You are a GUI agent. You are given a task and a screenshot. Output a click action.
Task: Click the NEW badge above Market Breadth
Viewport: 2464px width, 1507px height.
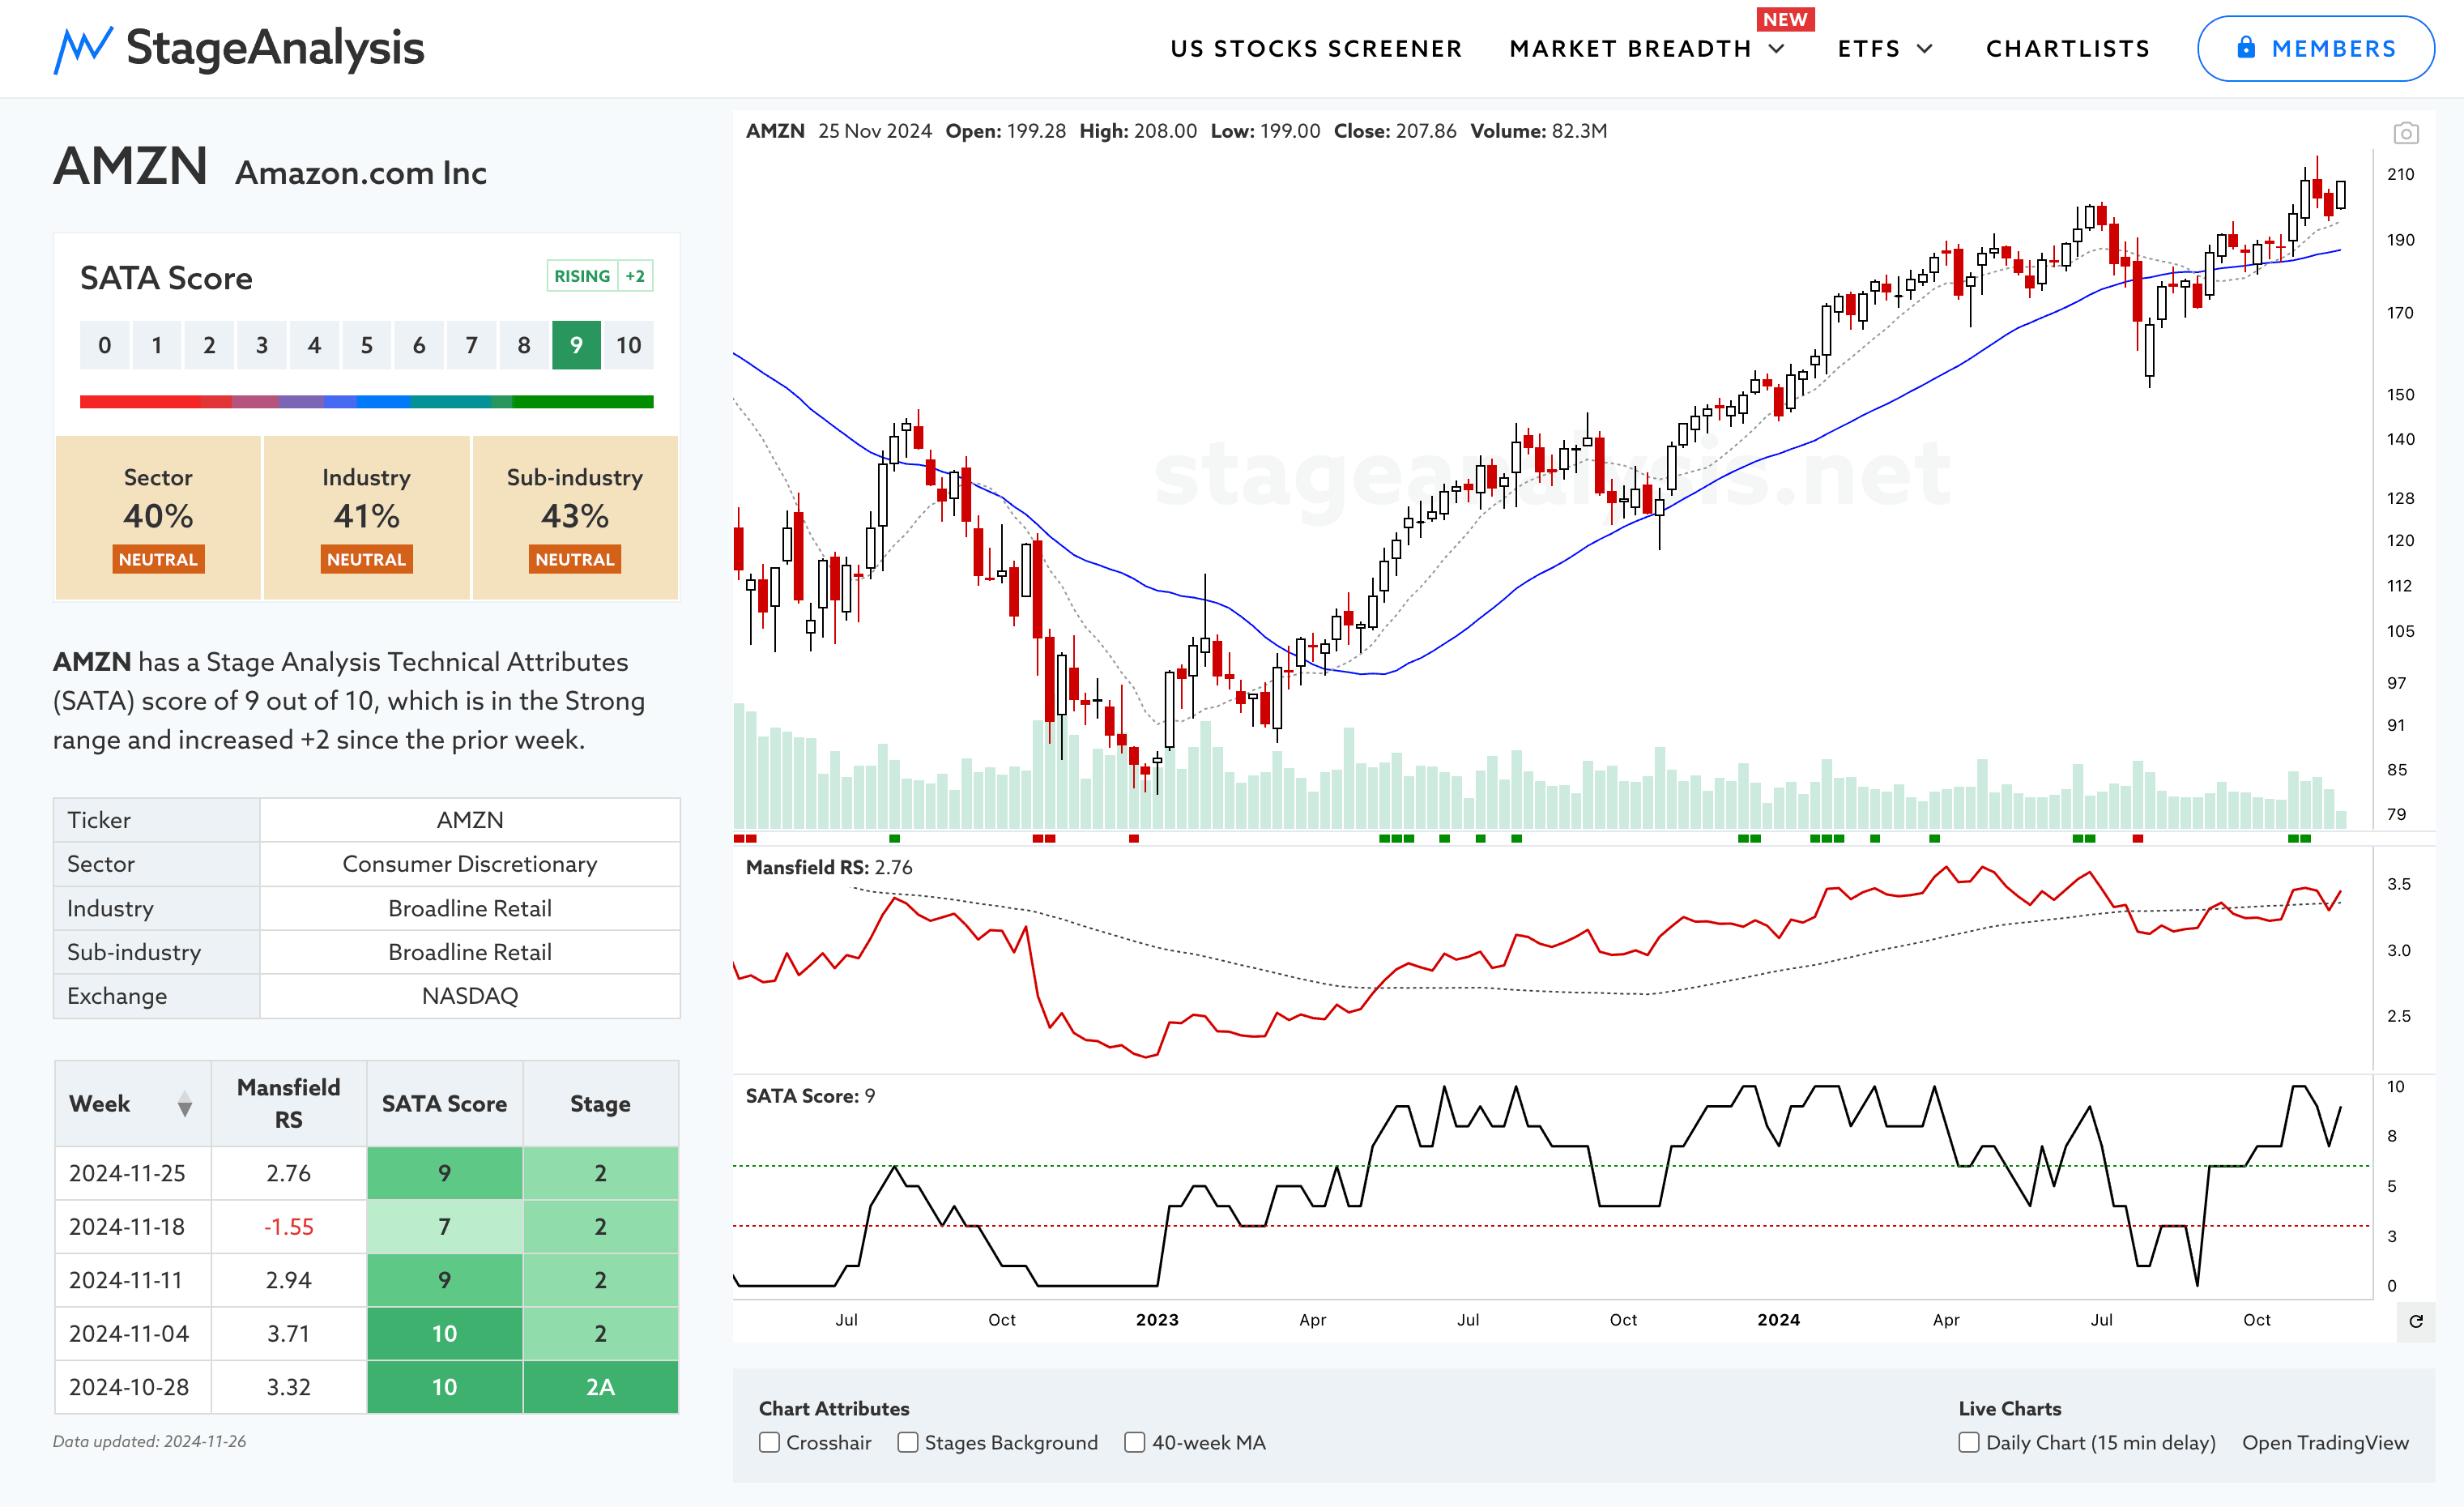coord(1785,20)
